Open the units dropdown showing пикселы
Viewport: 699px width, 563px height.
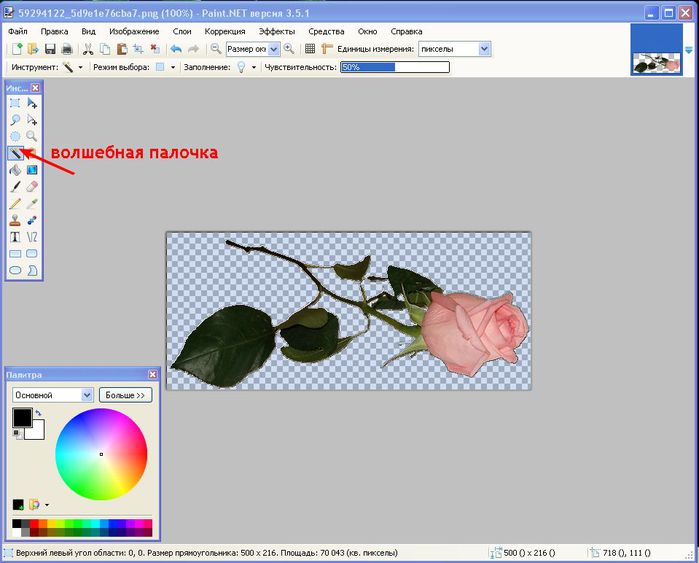[485, 49]
